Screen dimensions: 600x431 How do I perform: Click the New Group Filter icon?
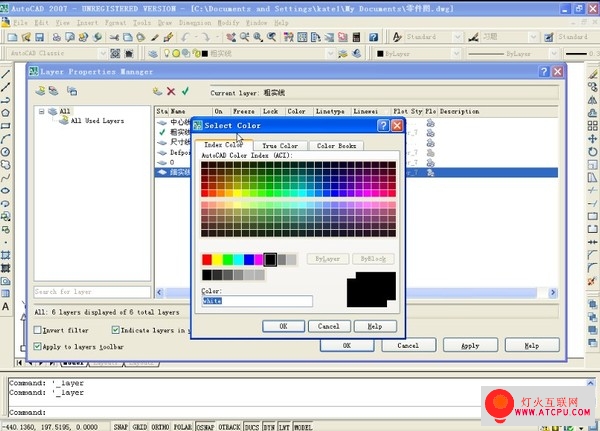(x=54, y=91)
